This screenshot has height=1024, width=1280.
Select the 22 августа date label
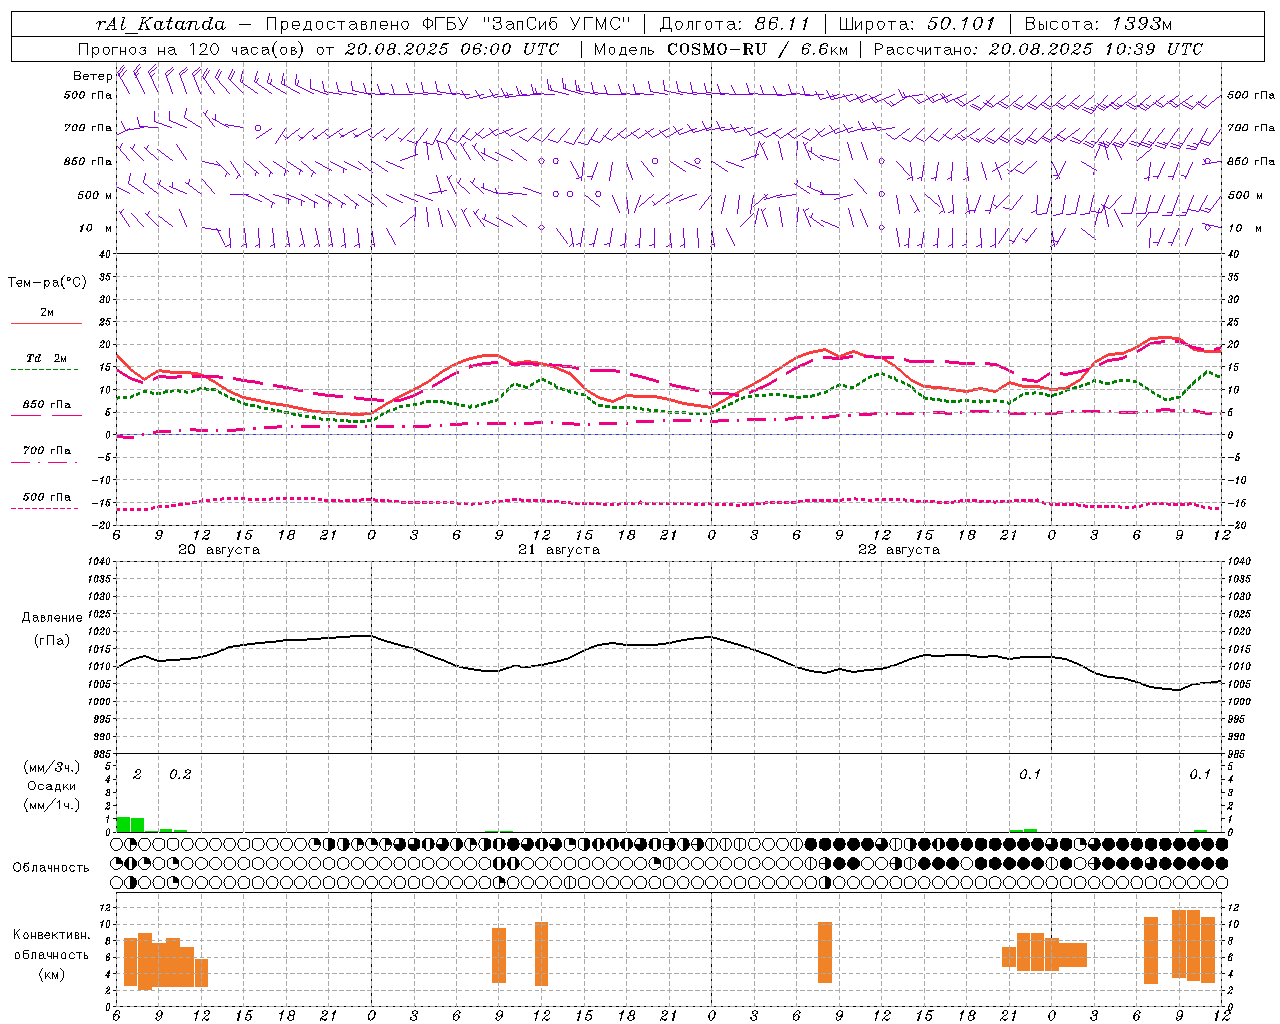click(x=899, y=550)
